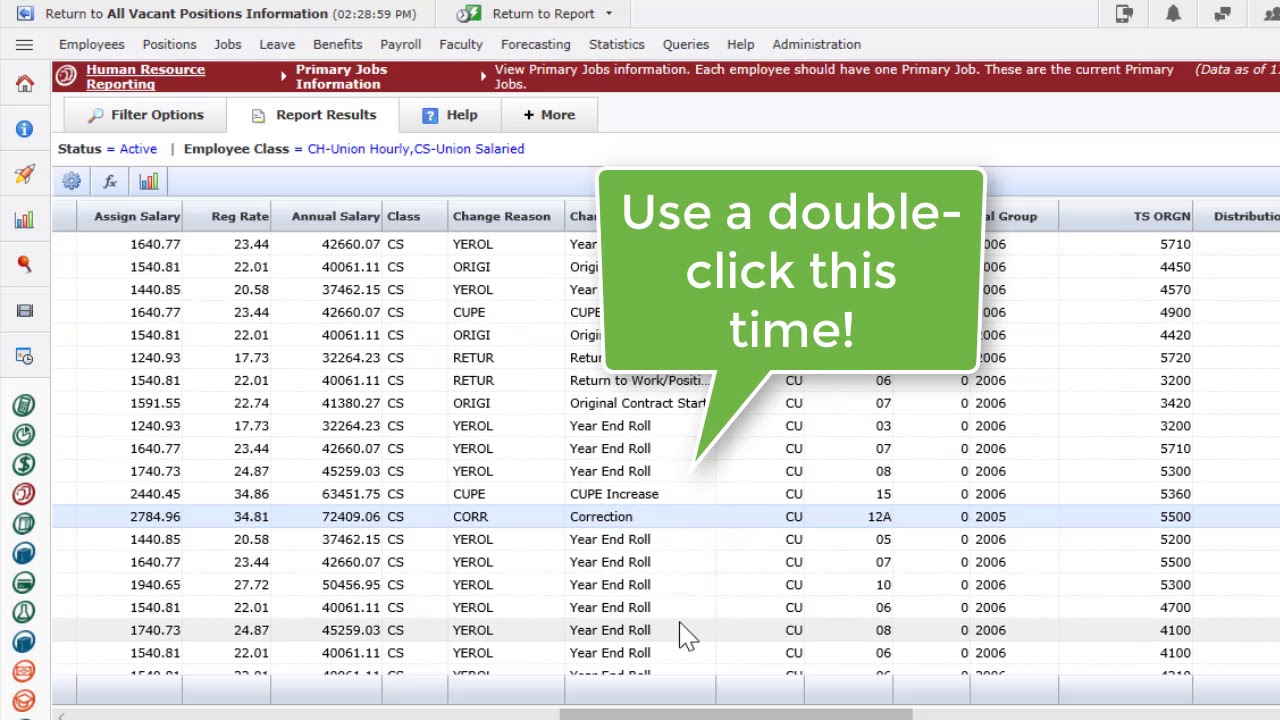Screen dimensions: 1280x720
Task: Open the Administration menu
Action: coord(817,44)
